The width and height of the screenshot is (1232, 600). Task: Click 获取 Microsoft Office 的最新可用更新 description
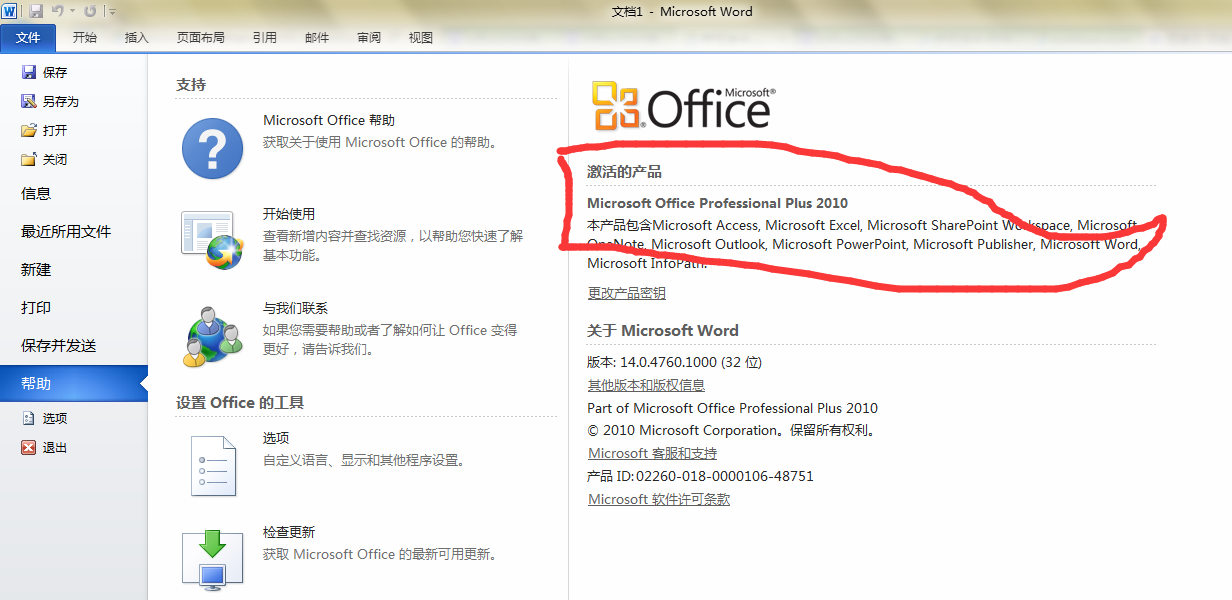(x=380, y=554)
